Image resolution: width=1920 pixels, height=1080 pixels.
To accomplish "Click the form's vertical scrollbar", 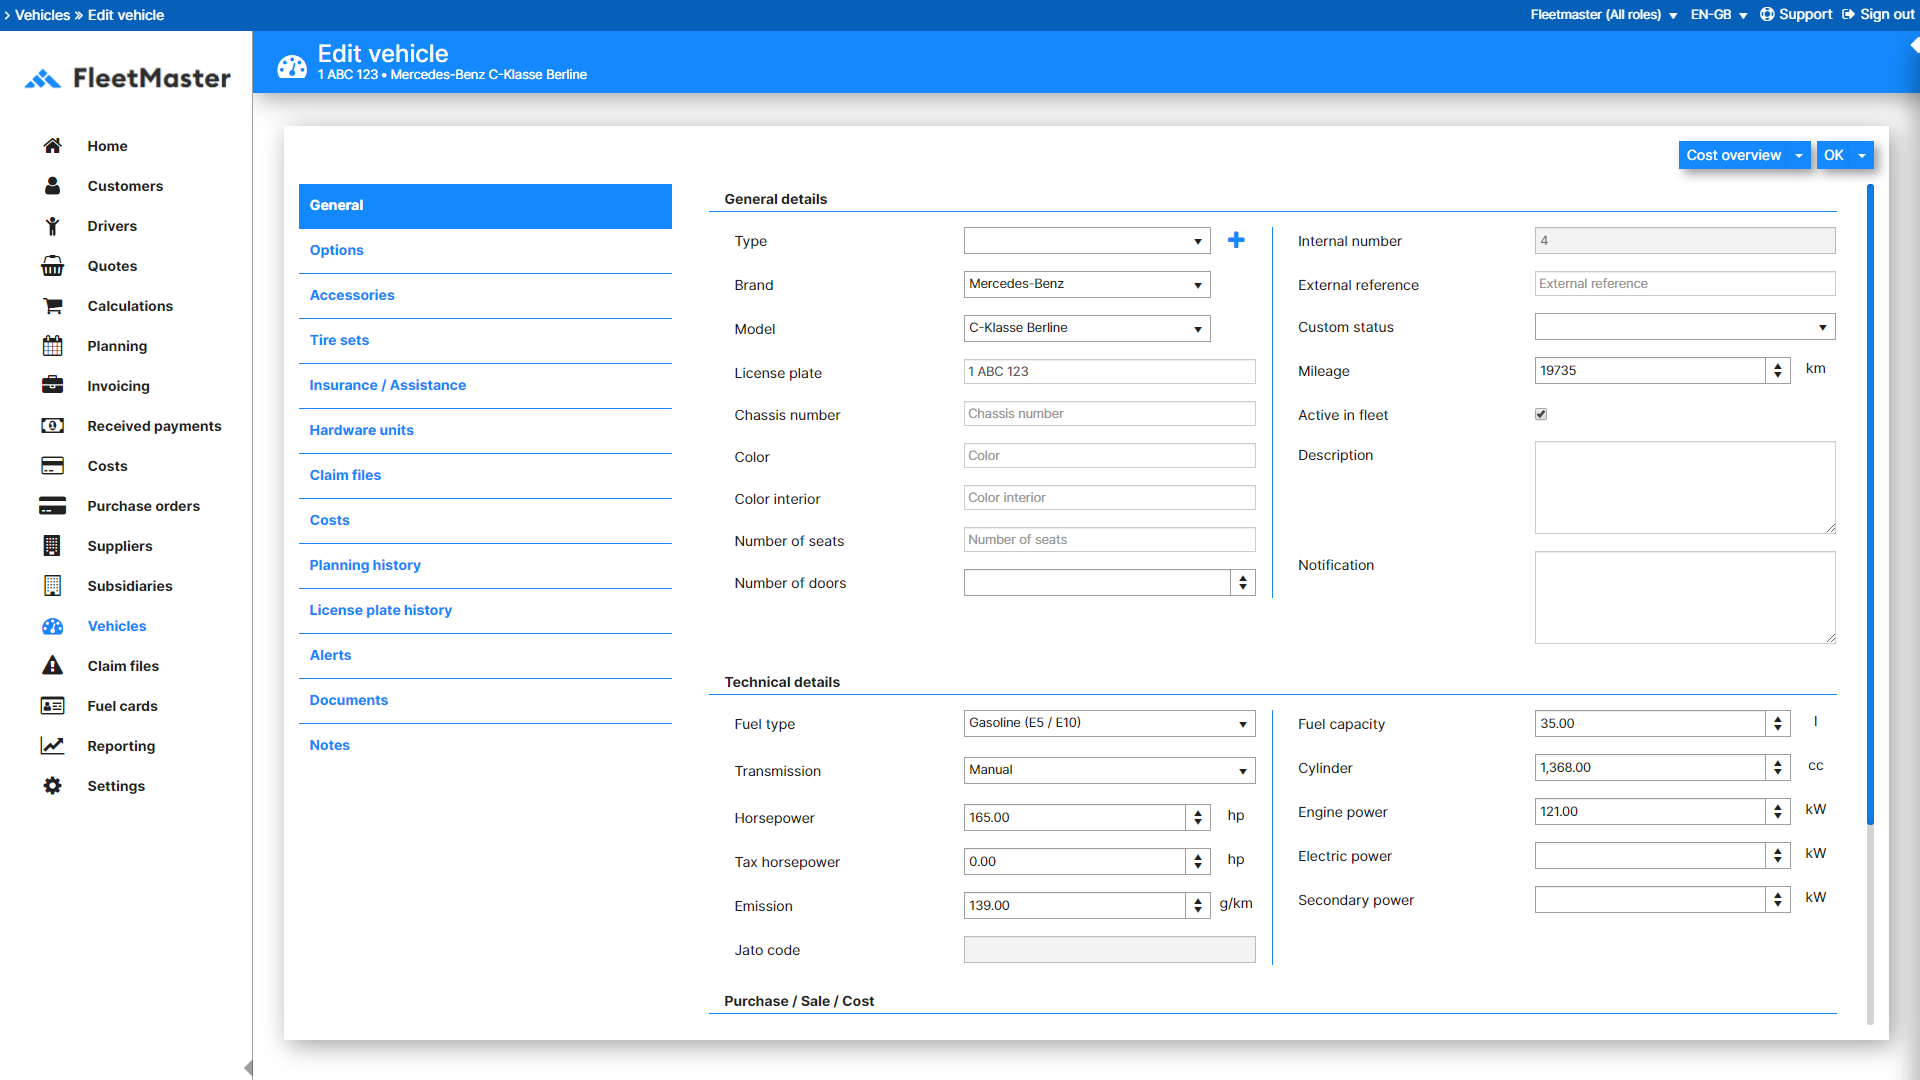I will (1870, 504).
